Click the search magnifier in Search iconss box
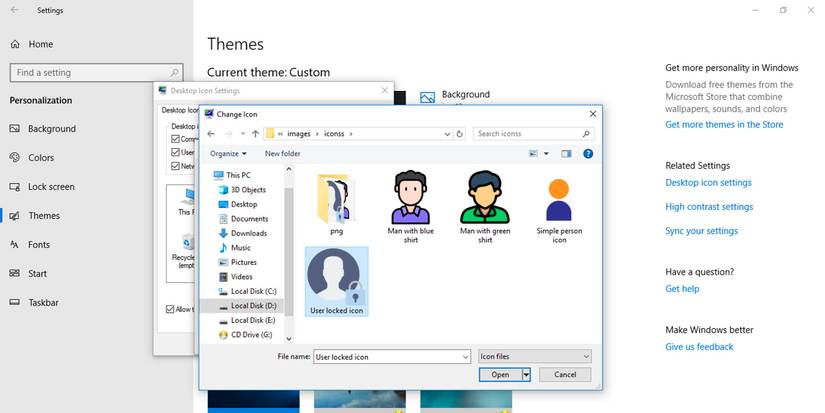The image size is (825, 413). [x=586, y=134]
